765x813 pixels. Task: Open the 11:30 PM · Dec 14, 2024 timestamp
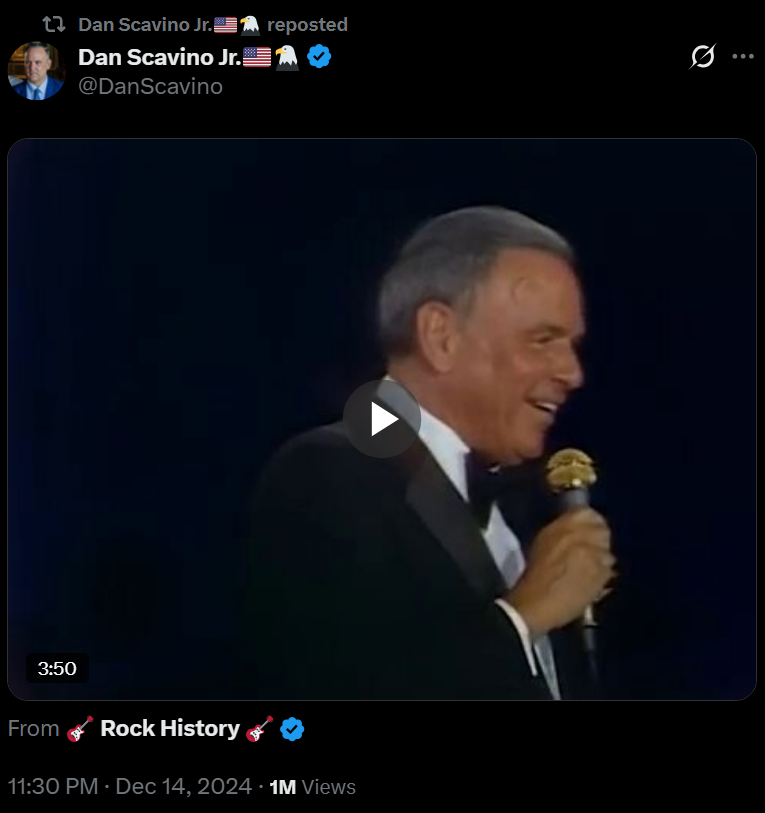pyautogui.click(x=129, y=787)
